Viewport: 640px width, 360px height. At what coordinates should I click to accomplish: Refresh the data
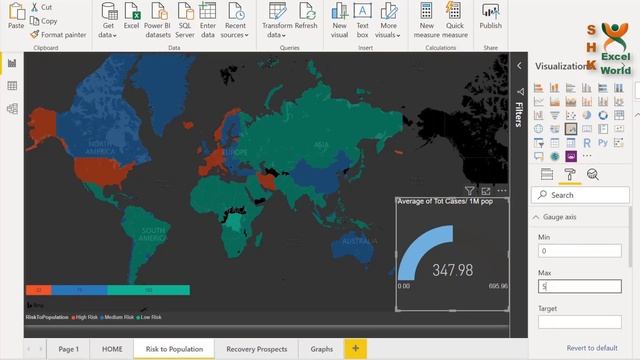click(x=306, y=16)
